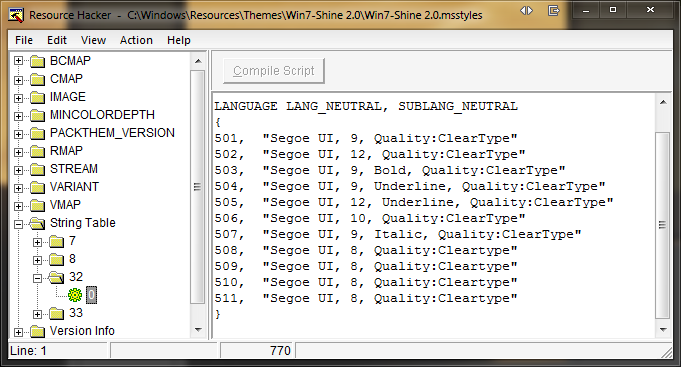Image resolution: width=681 pixels, height=367 pixels.
Task: Click the left-right arrows icon in title bar
Action: click(526, 10)
